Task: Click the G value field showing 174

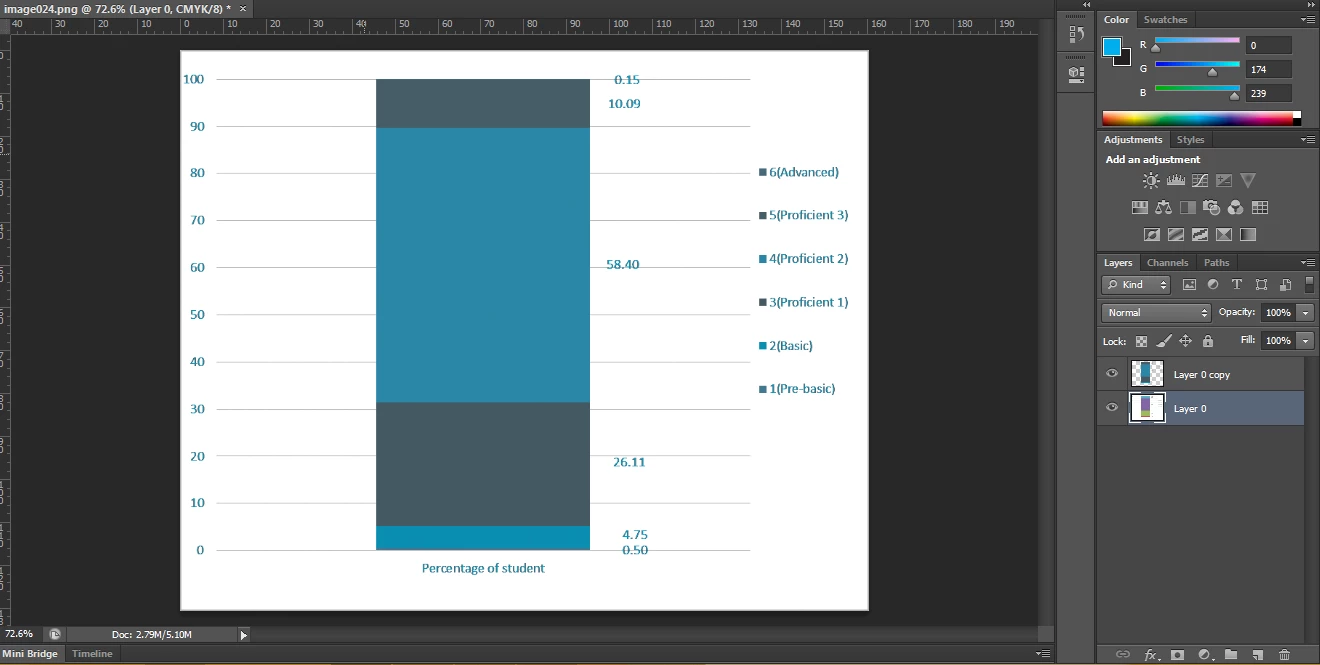Action: (1268, 69)
